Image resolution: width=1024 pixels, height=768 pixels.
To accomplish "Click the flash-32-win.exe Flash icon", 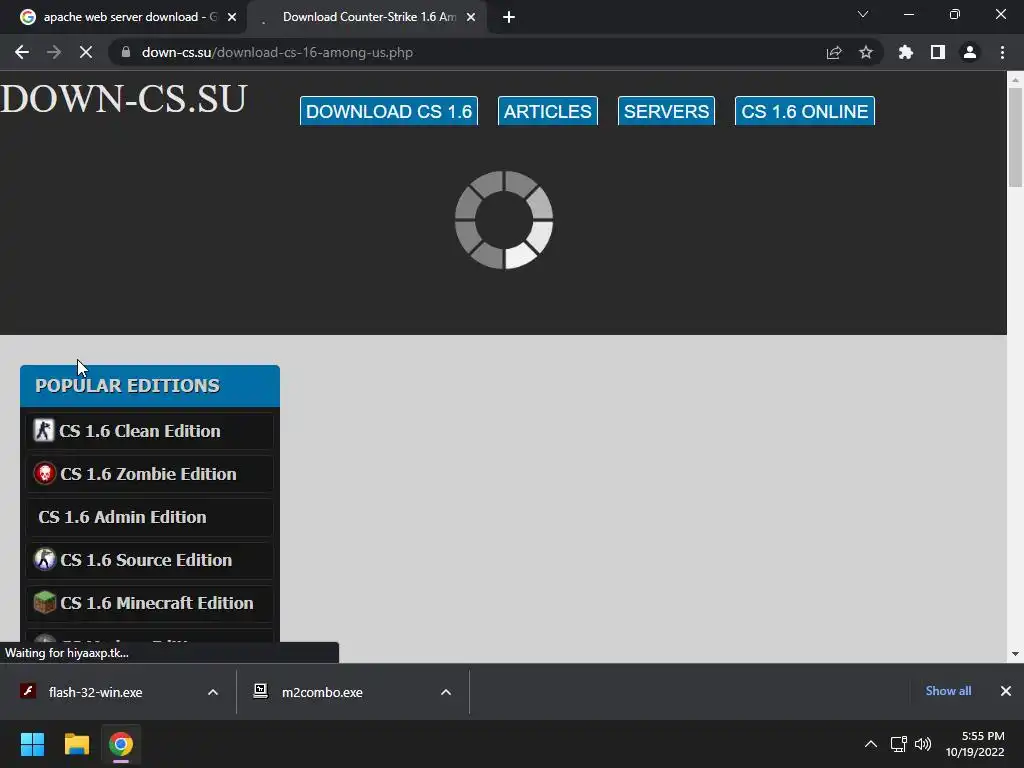I will (27, 691).
